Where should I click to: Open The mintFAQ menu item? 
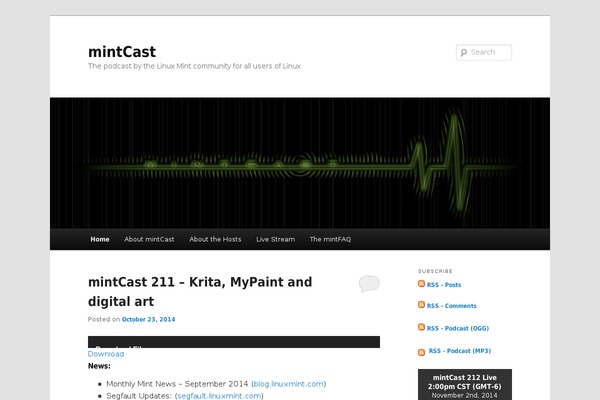click(x=330, y=239)
